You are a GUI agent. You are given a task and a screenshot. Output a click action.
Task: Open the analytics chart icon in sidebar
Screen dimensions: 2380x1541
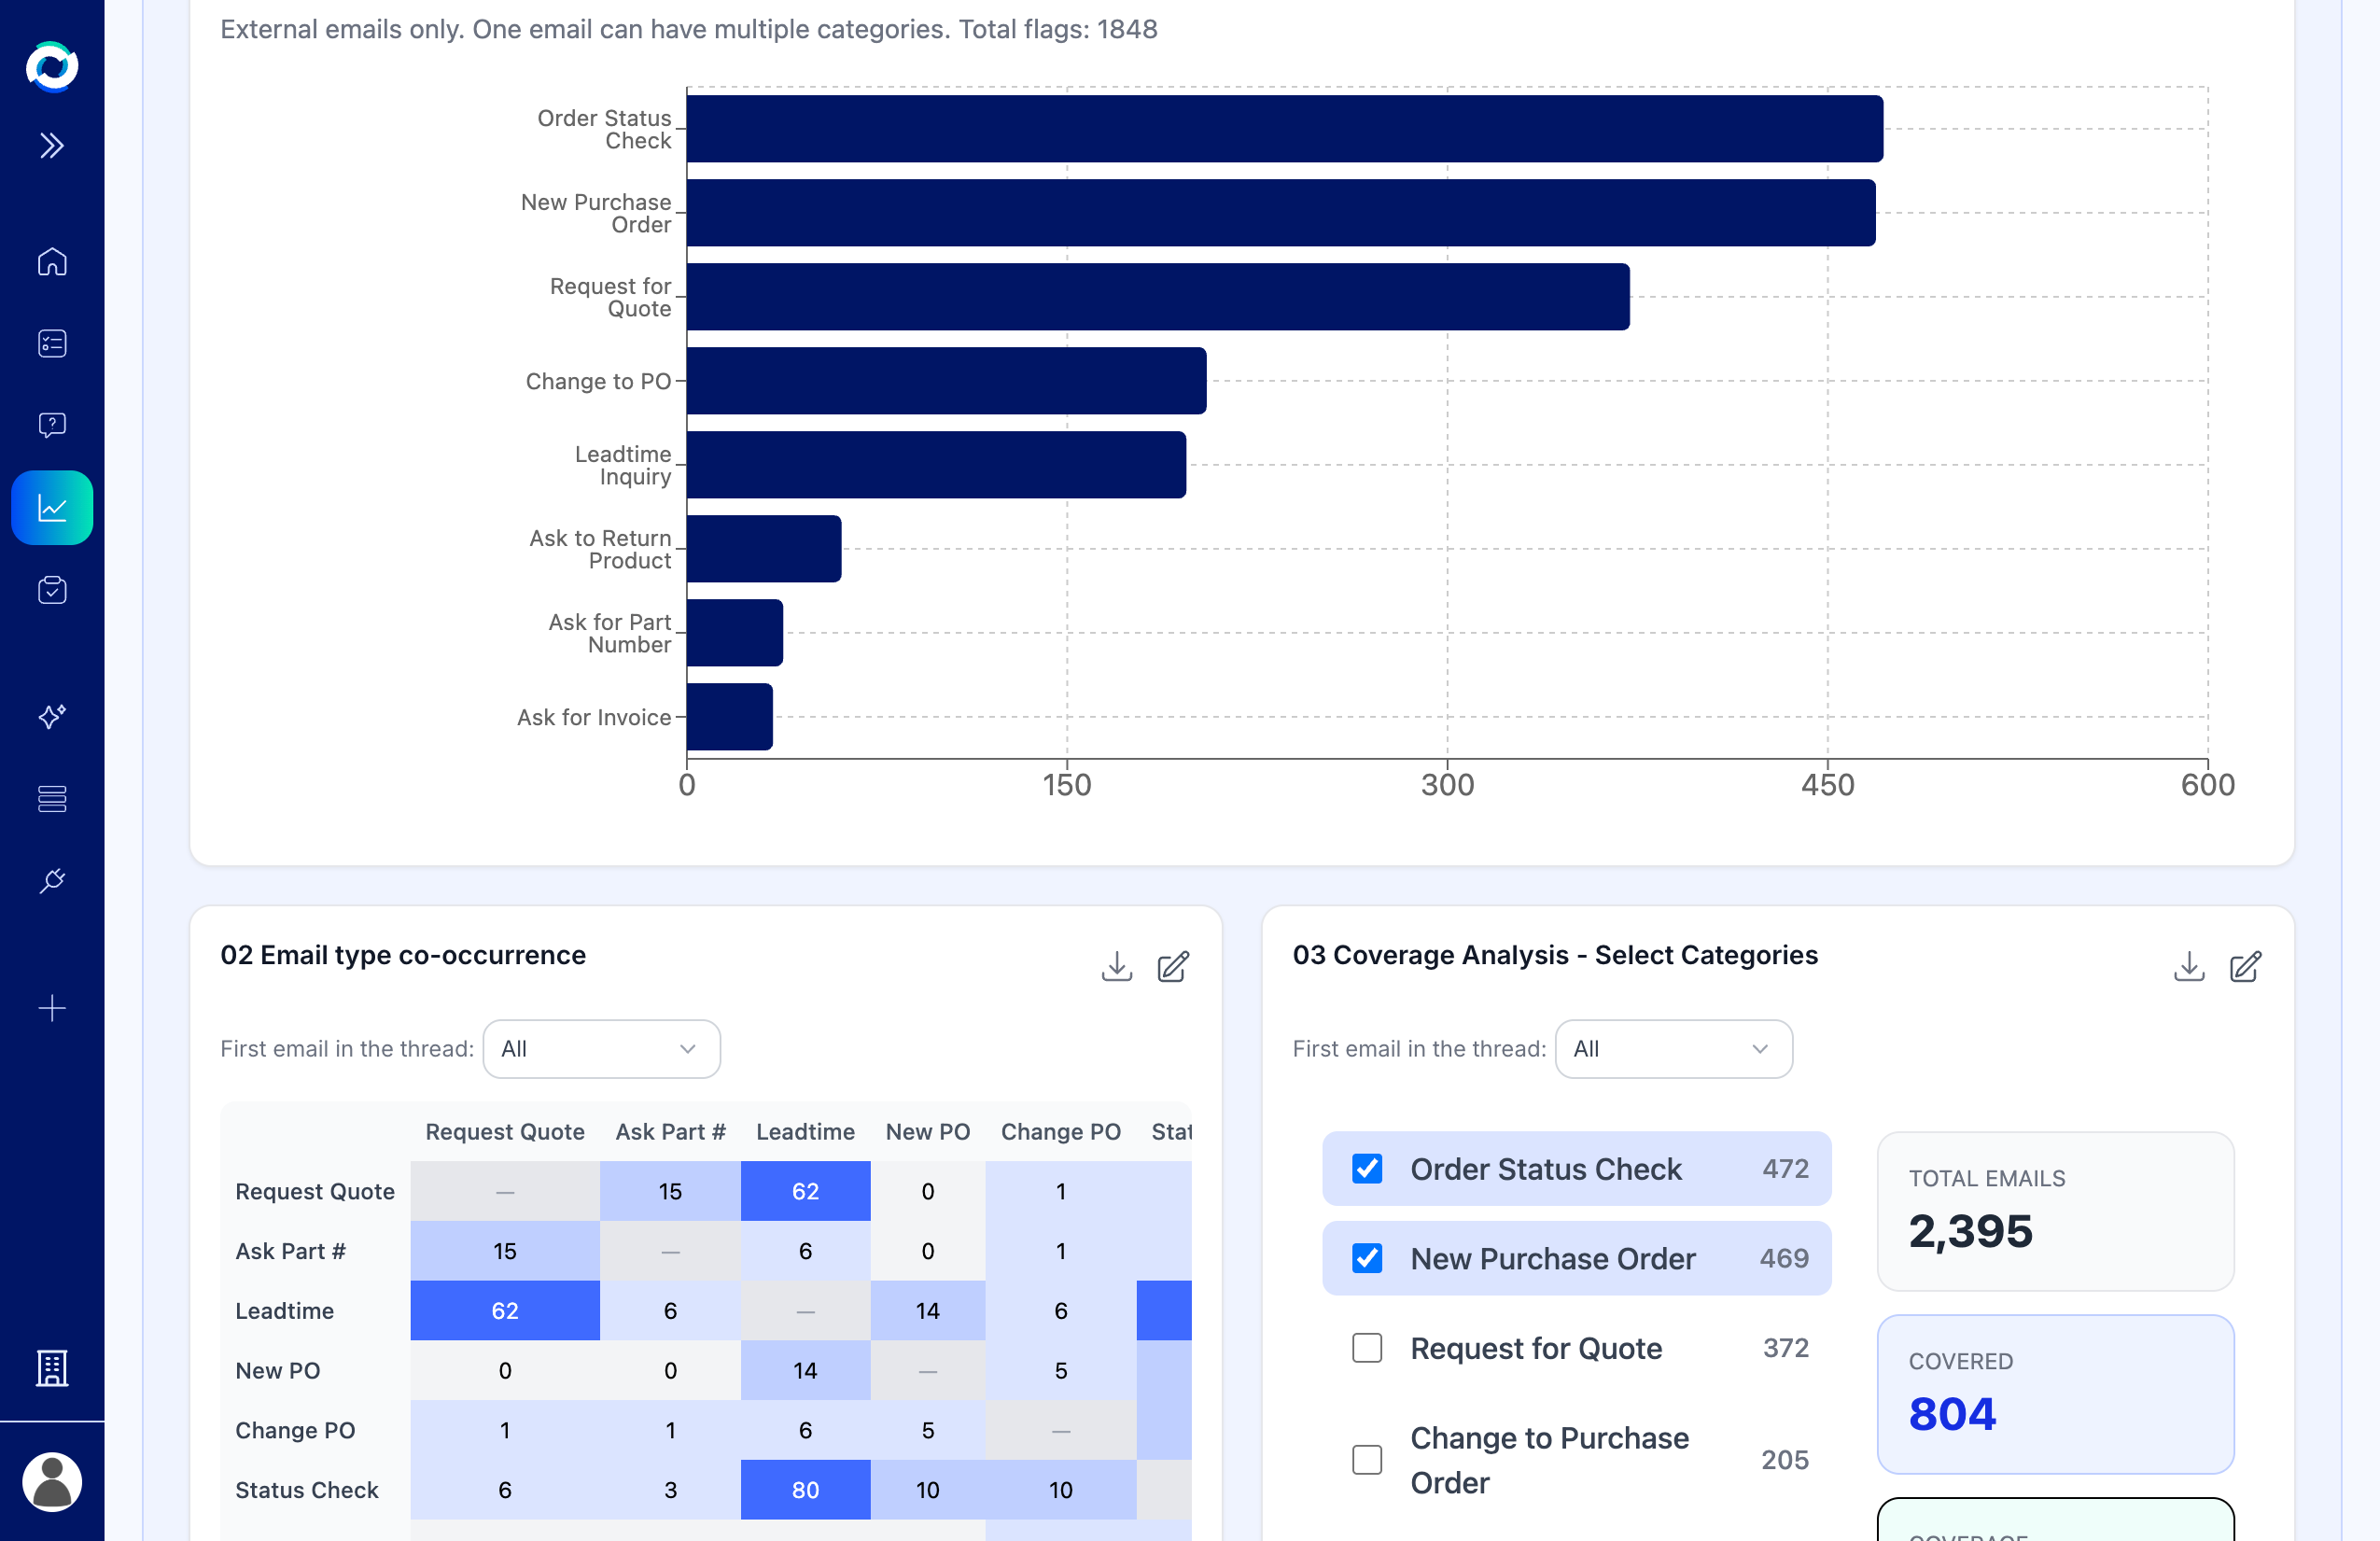(52, 508)
